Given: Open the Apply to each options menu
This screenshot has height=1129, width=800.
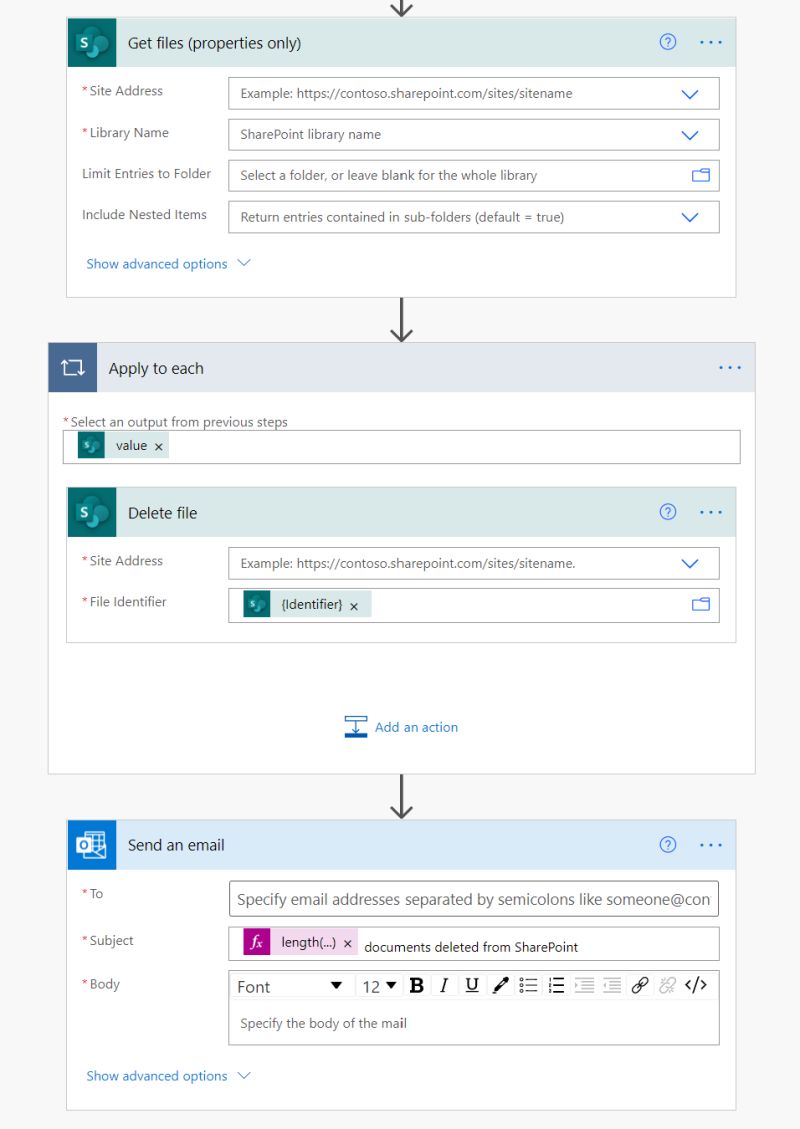Looking at the screenshot, I should point(730,367).
